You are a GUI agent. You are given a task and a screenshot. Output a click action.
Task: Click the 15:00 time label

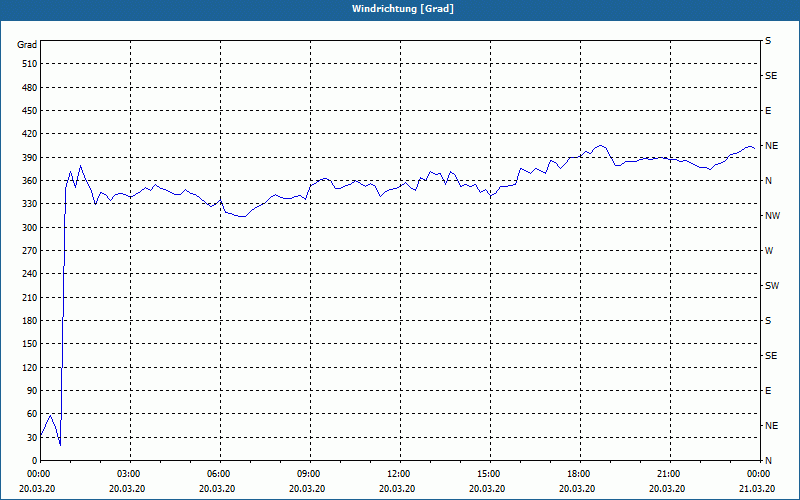pos(490,474)
